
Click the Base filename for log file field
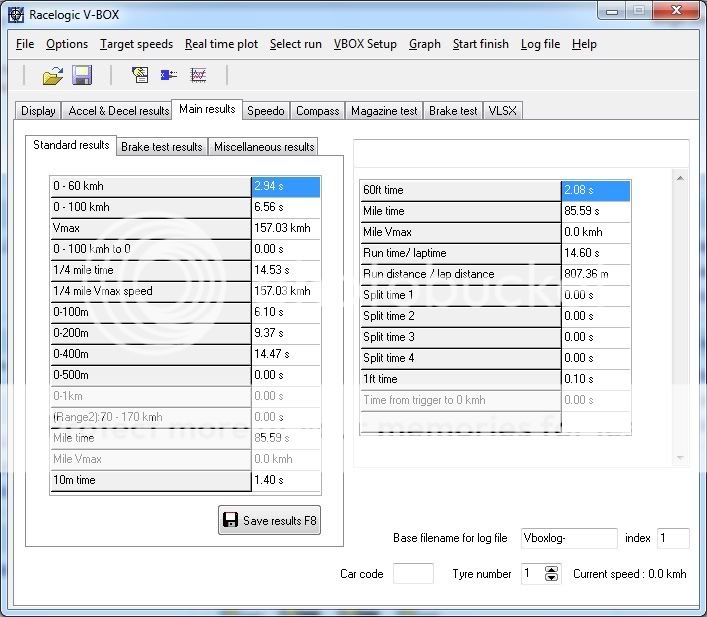click(x=568, y=538)
